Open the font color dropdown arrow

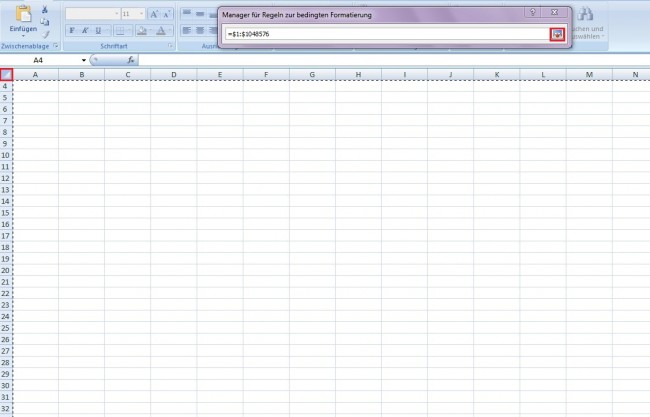(170, 30)
